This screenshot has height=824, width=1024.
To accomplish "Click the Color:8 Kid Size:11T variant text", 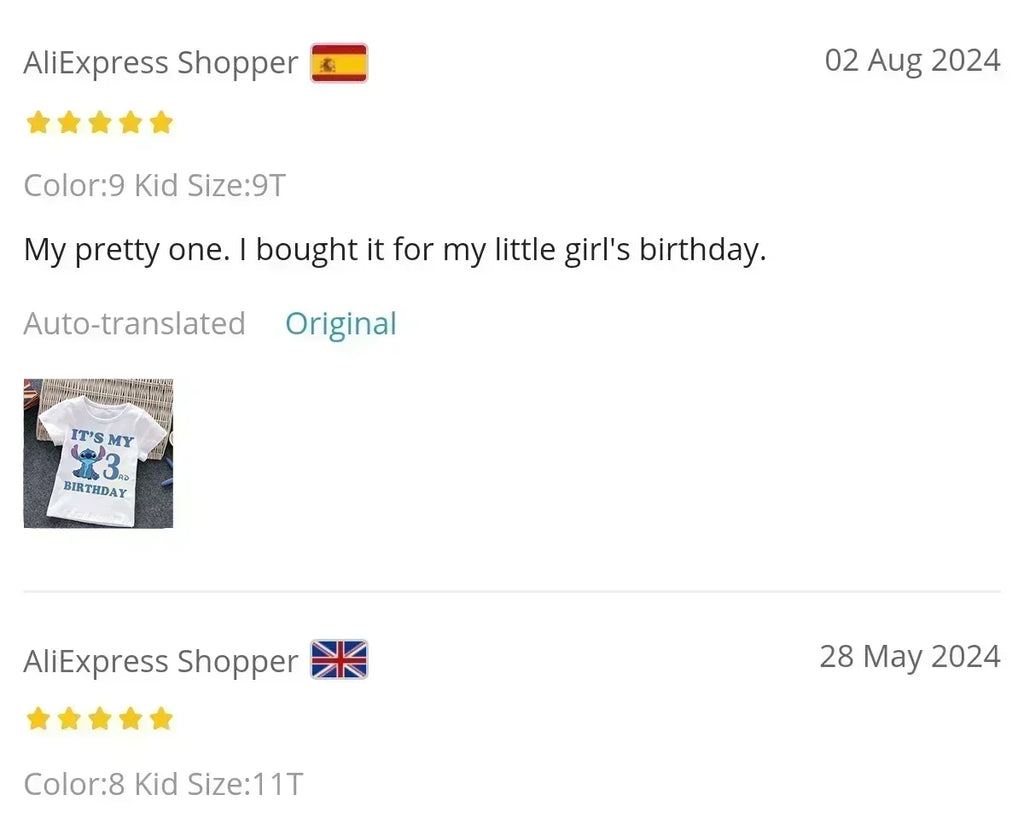I will point(163,783).
